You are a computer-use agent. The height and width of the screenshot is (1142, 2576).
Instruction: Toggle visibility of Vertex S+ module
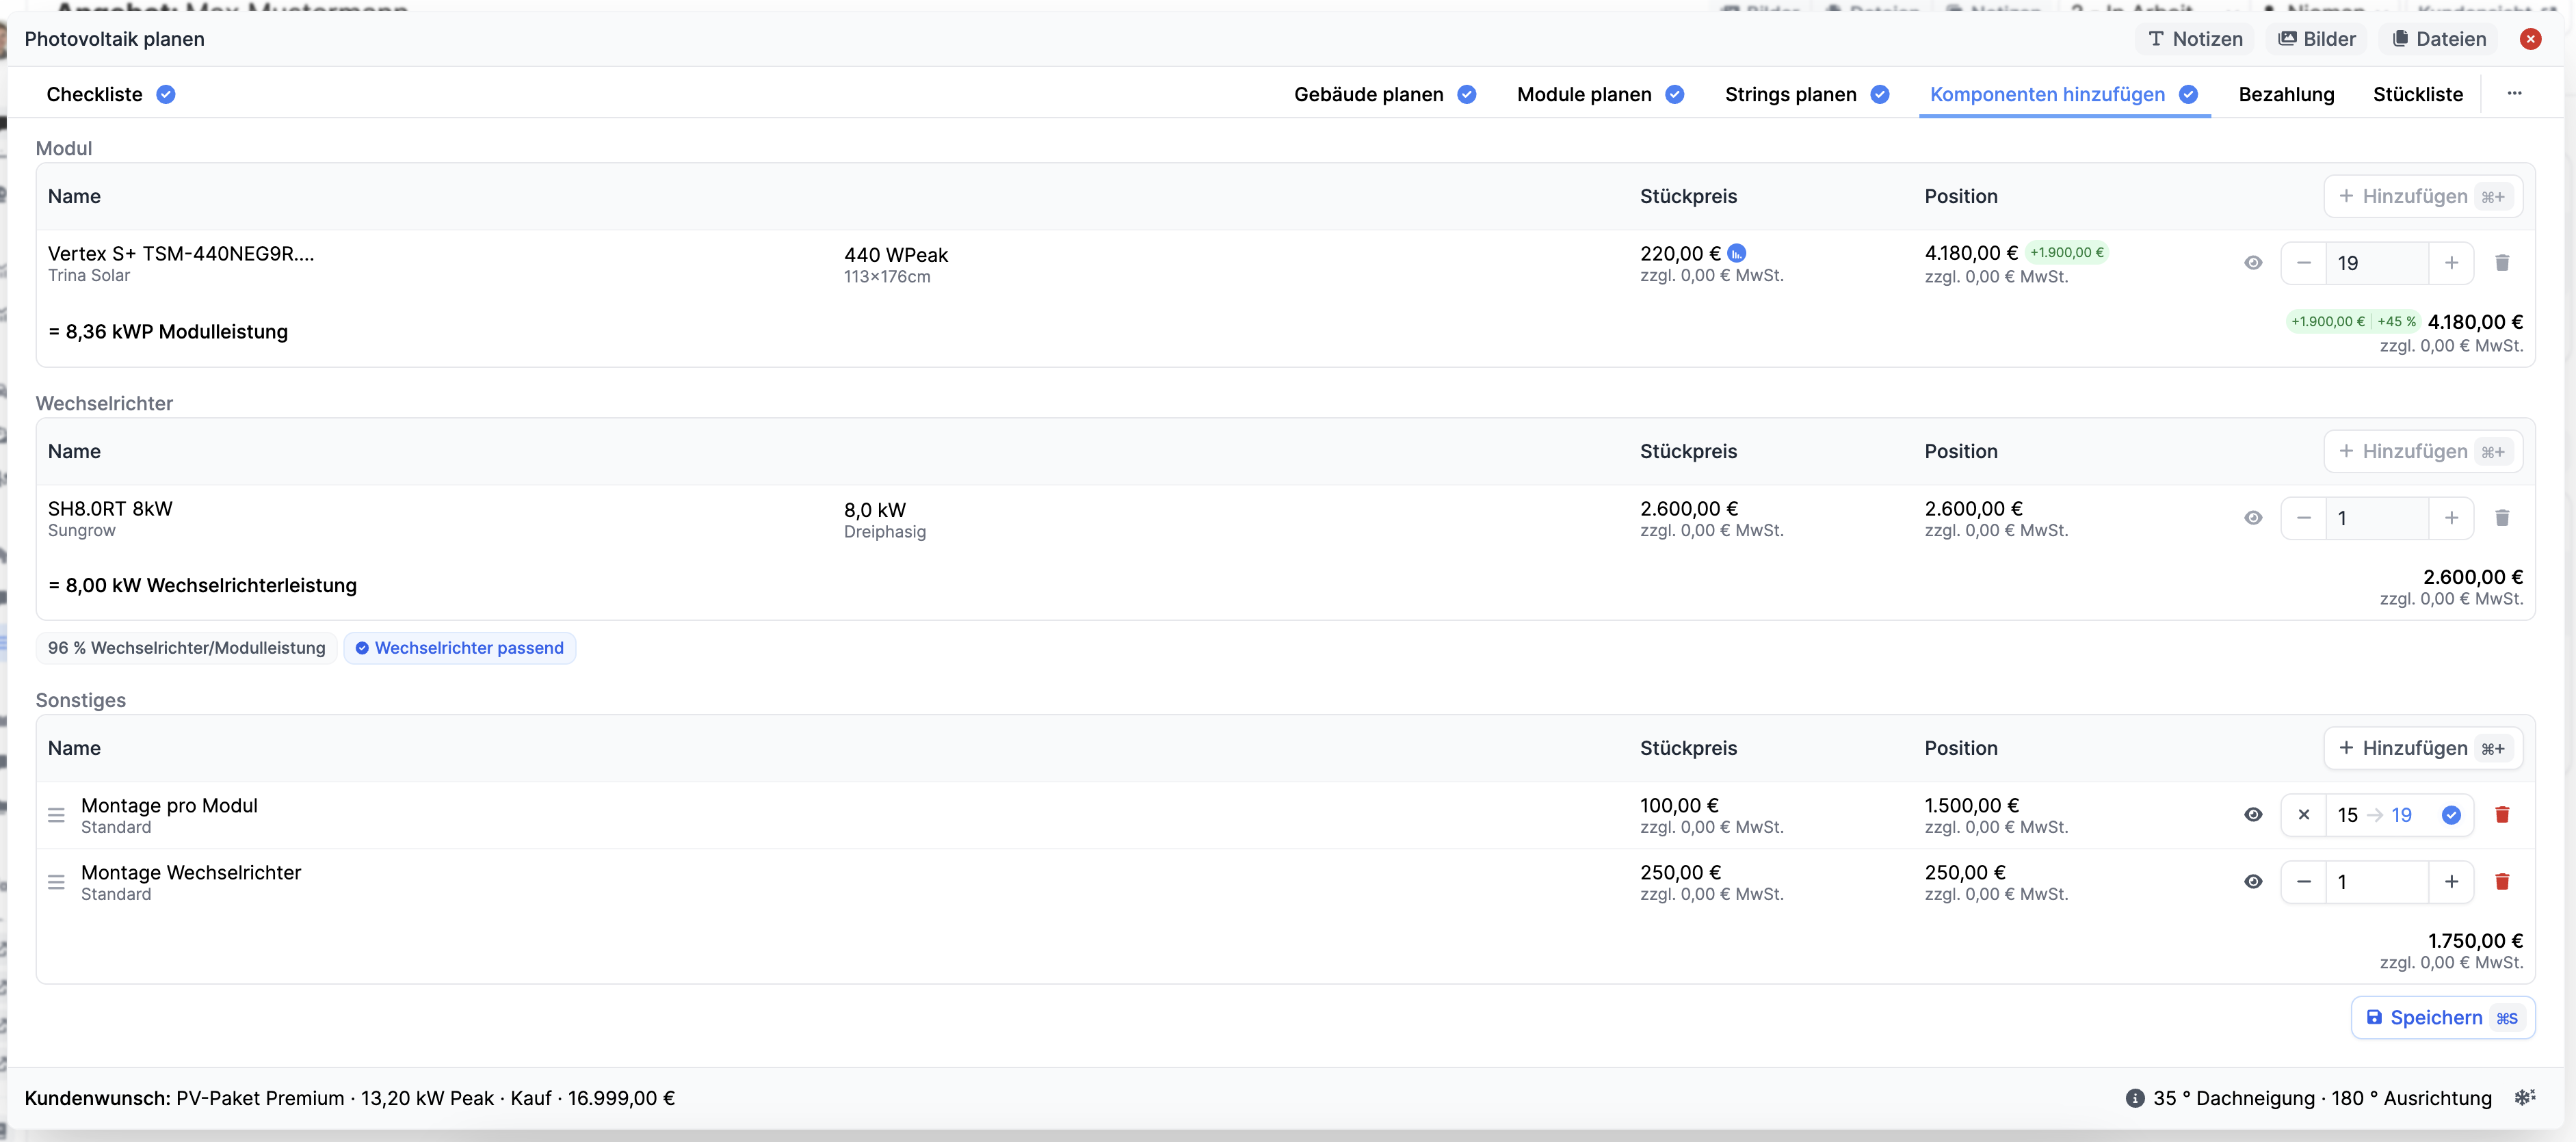tap(2252, 263)
